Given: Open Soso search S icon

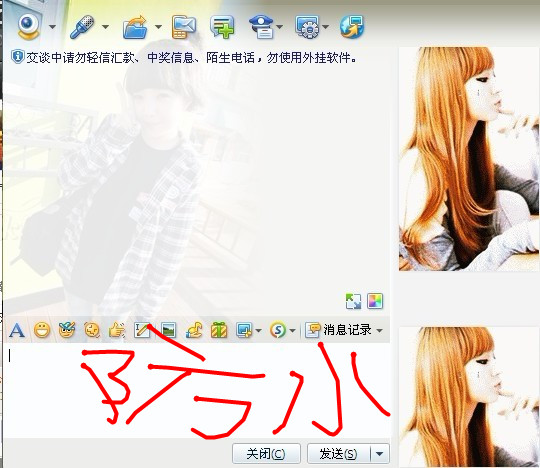Looking at the screenshot, I should 278,330.
